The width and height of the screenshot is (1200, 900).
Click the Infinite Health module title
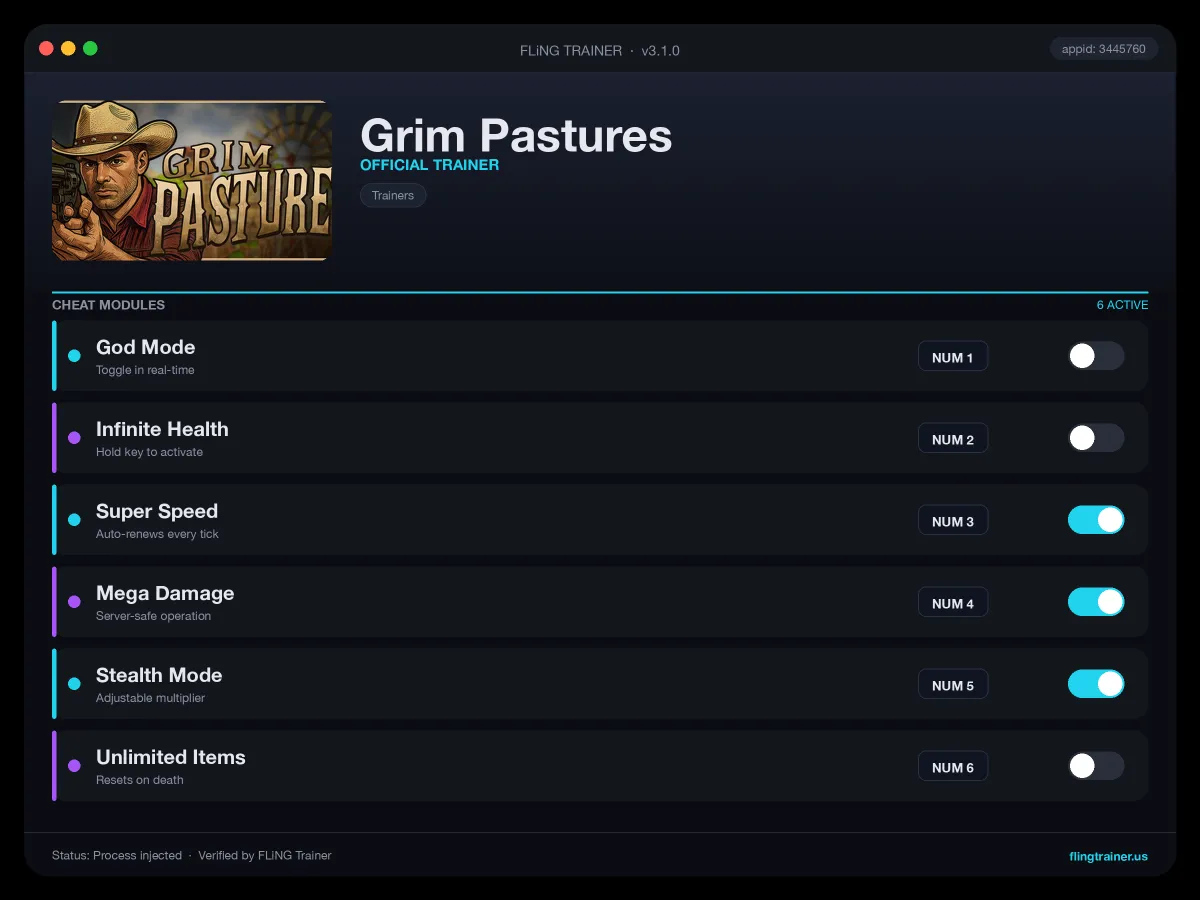click(x=162, y=429)
